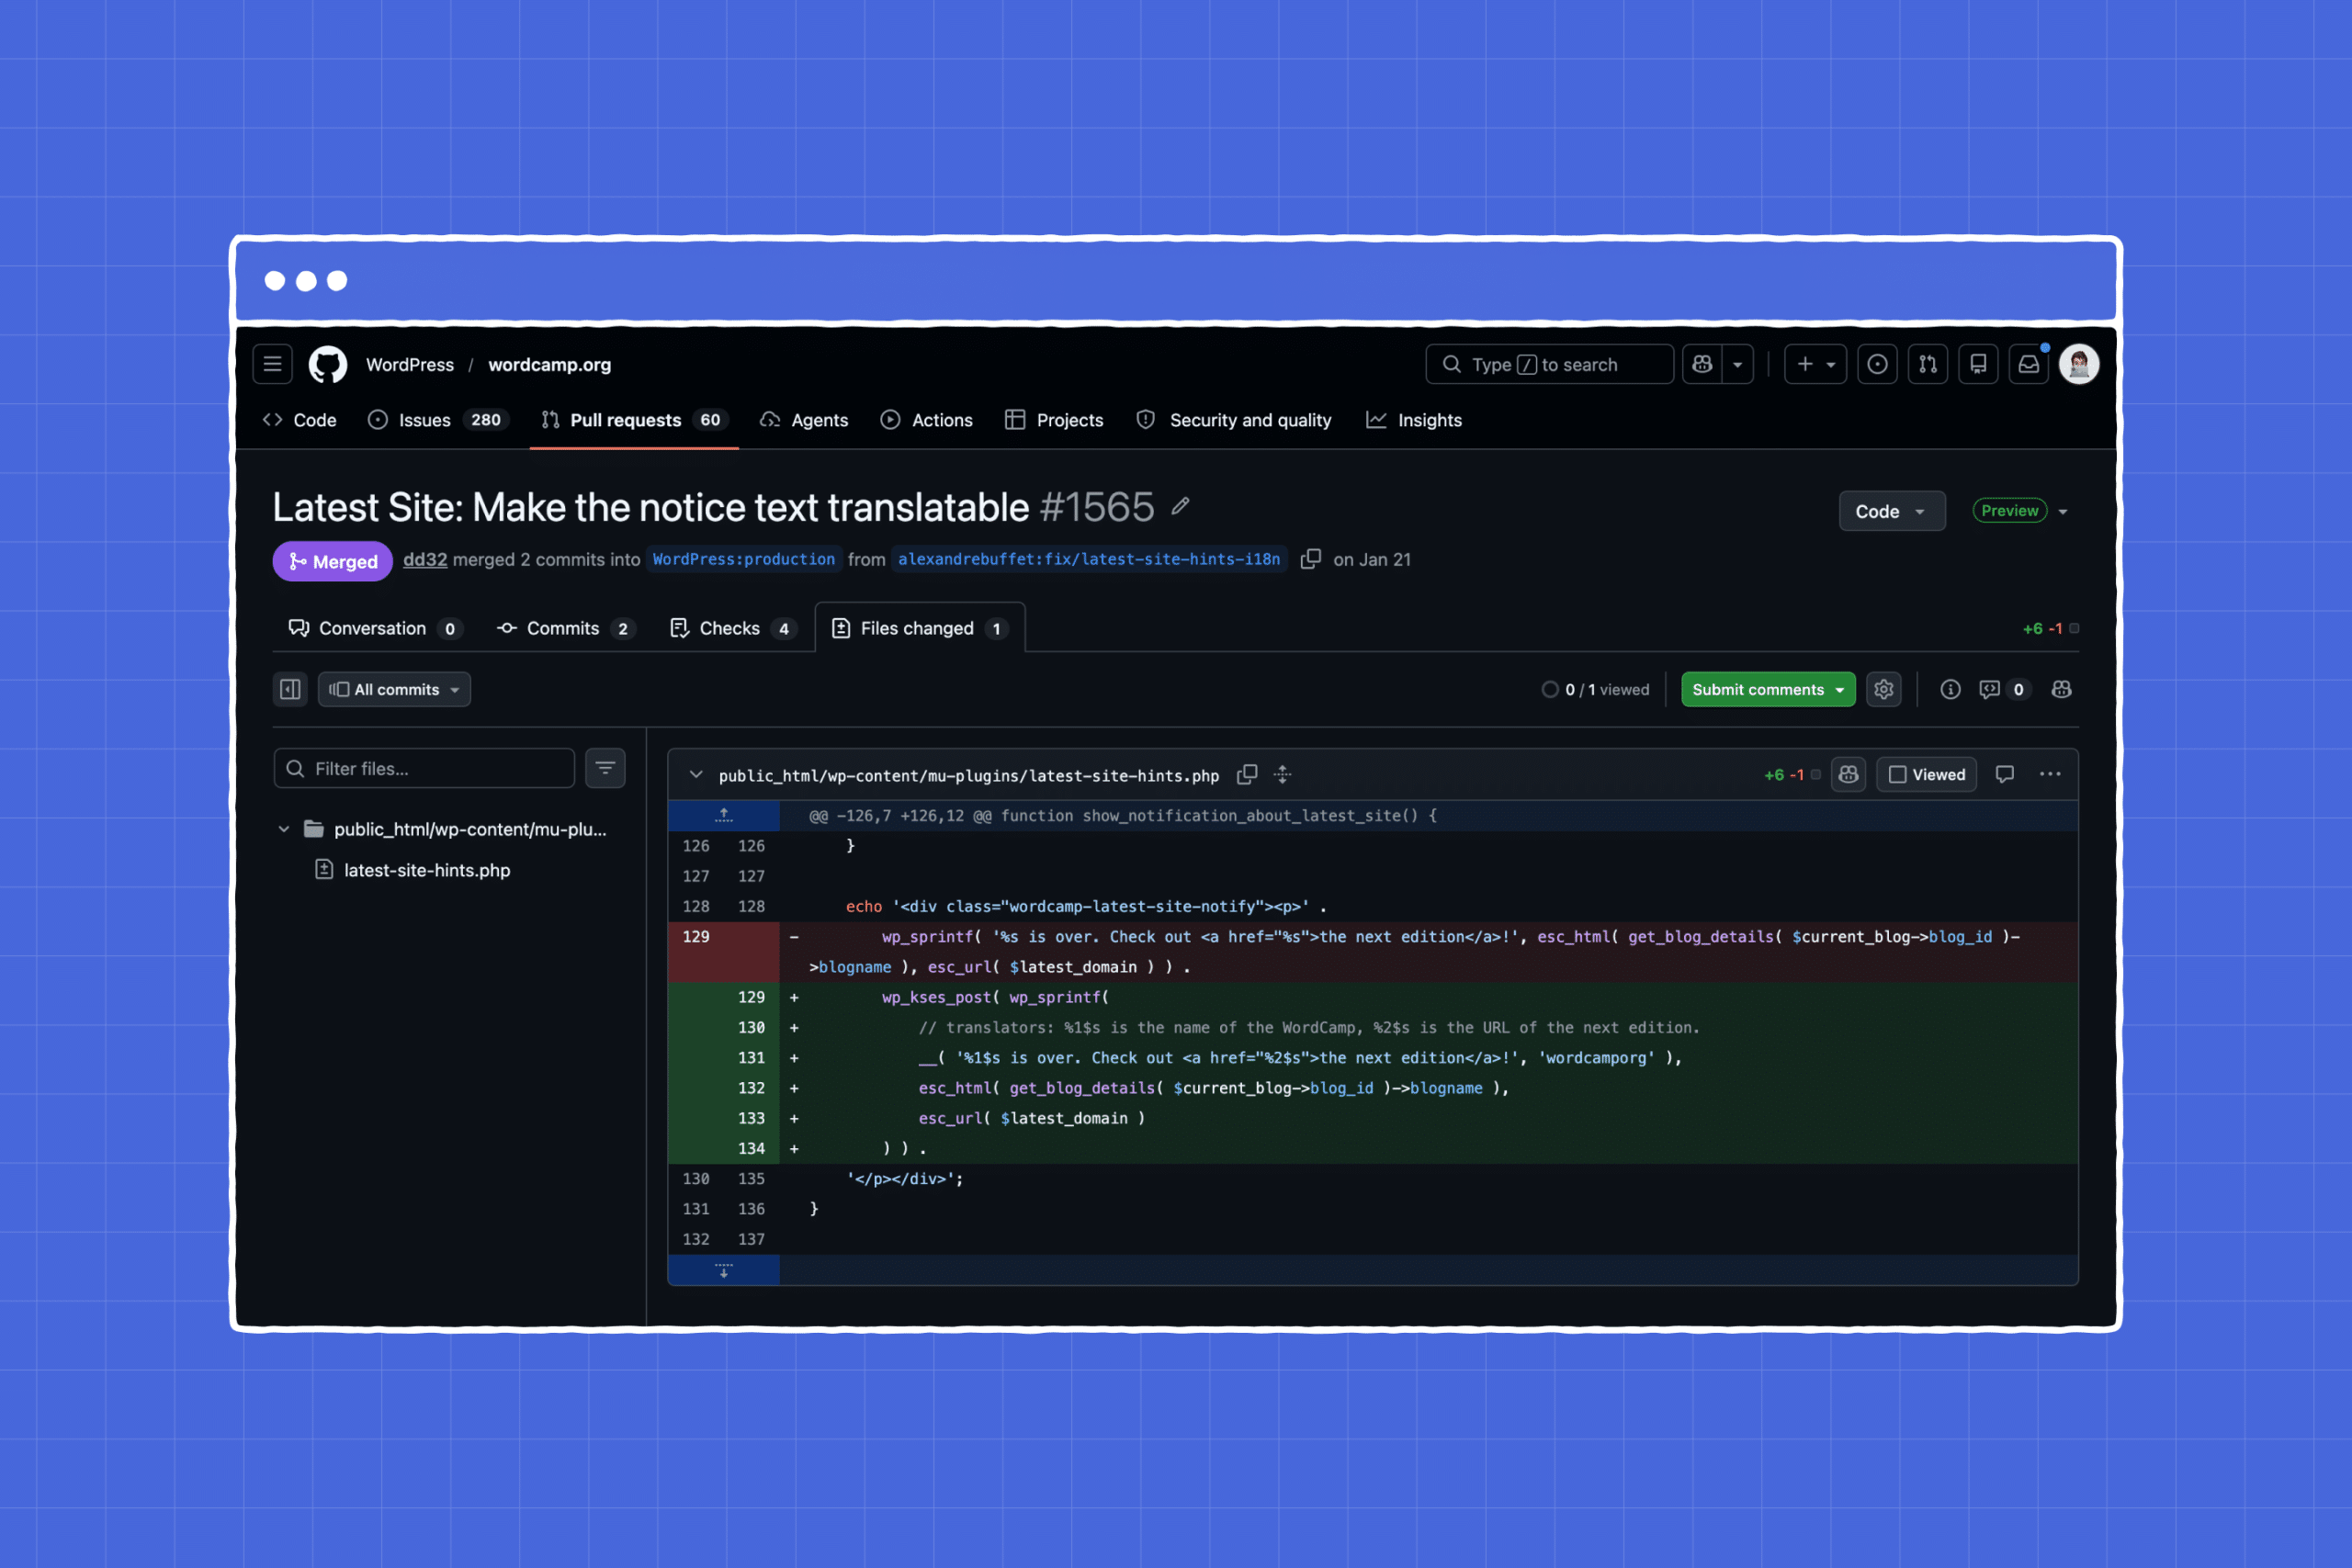This screenshot has height=1568, width=2352.
Task: Ask Copilot about this file diff
Action: point(1848,775)
